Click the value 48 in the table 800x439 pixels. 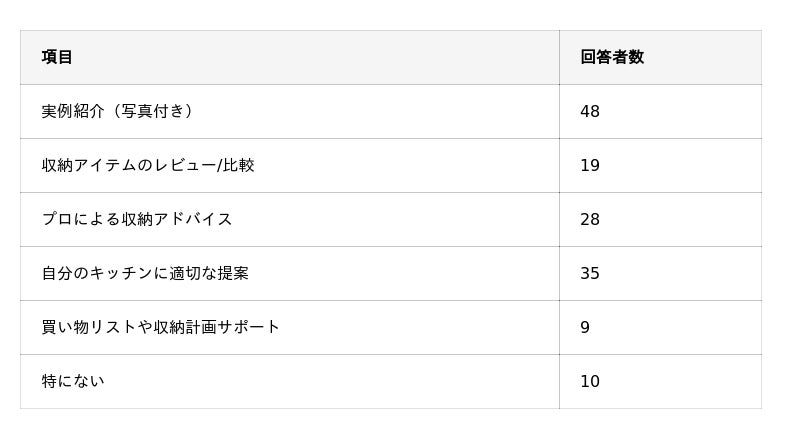coord(590,111)
